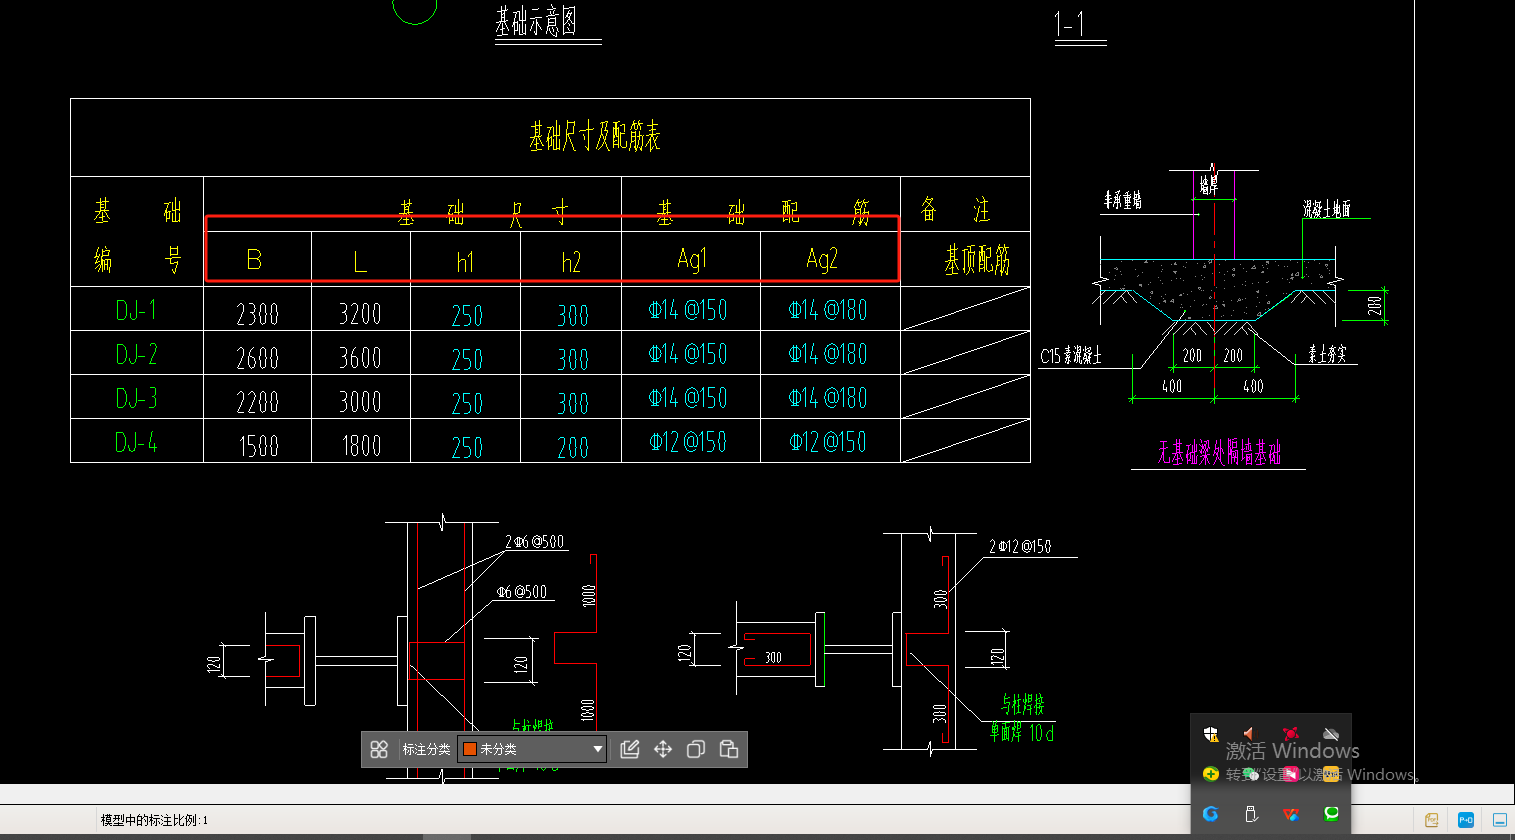Click the paste annotation icon
The width and height of the screenshot is (1515, 840).
coord(729,749)
